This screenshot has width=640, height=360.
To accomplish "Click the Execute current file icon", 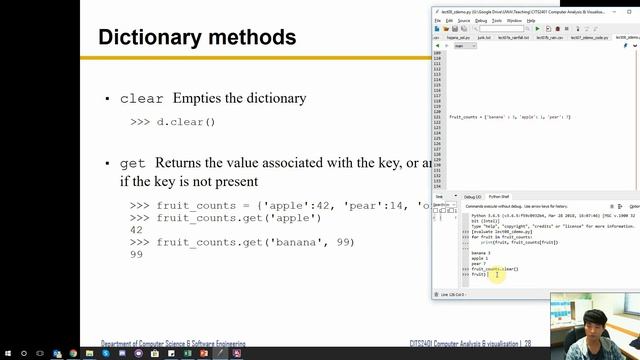I will tap(548, 29).
